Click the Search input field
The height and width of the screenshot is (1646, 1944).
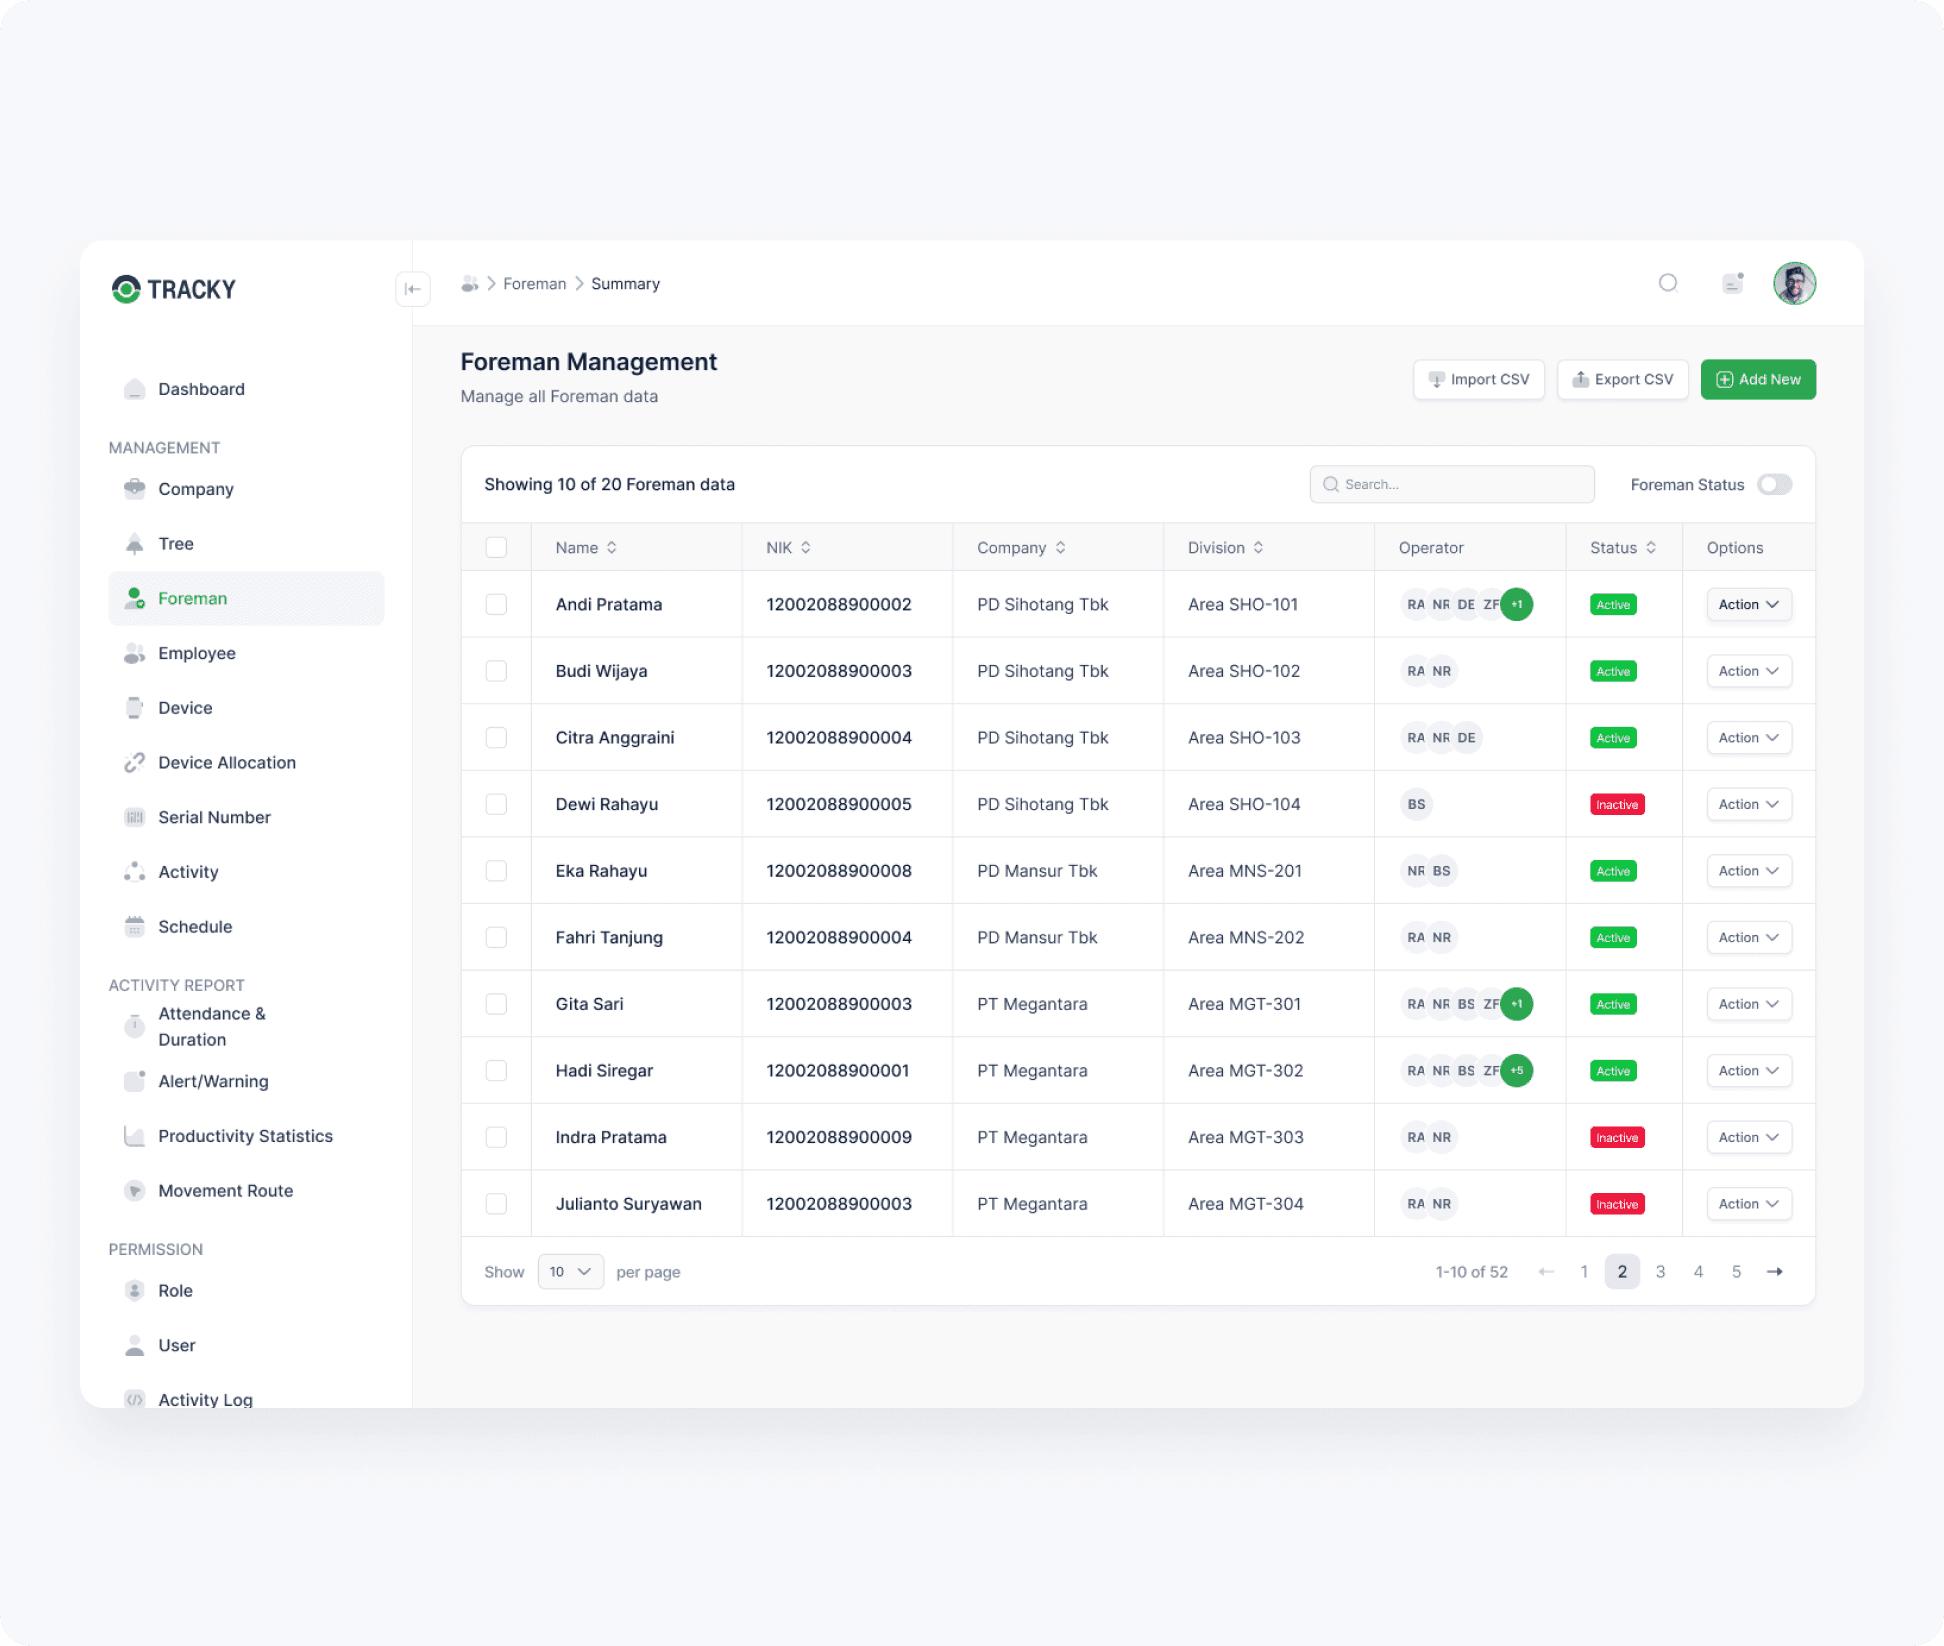(1452, 485)
